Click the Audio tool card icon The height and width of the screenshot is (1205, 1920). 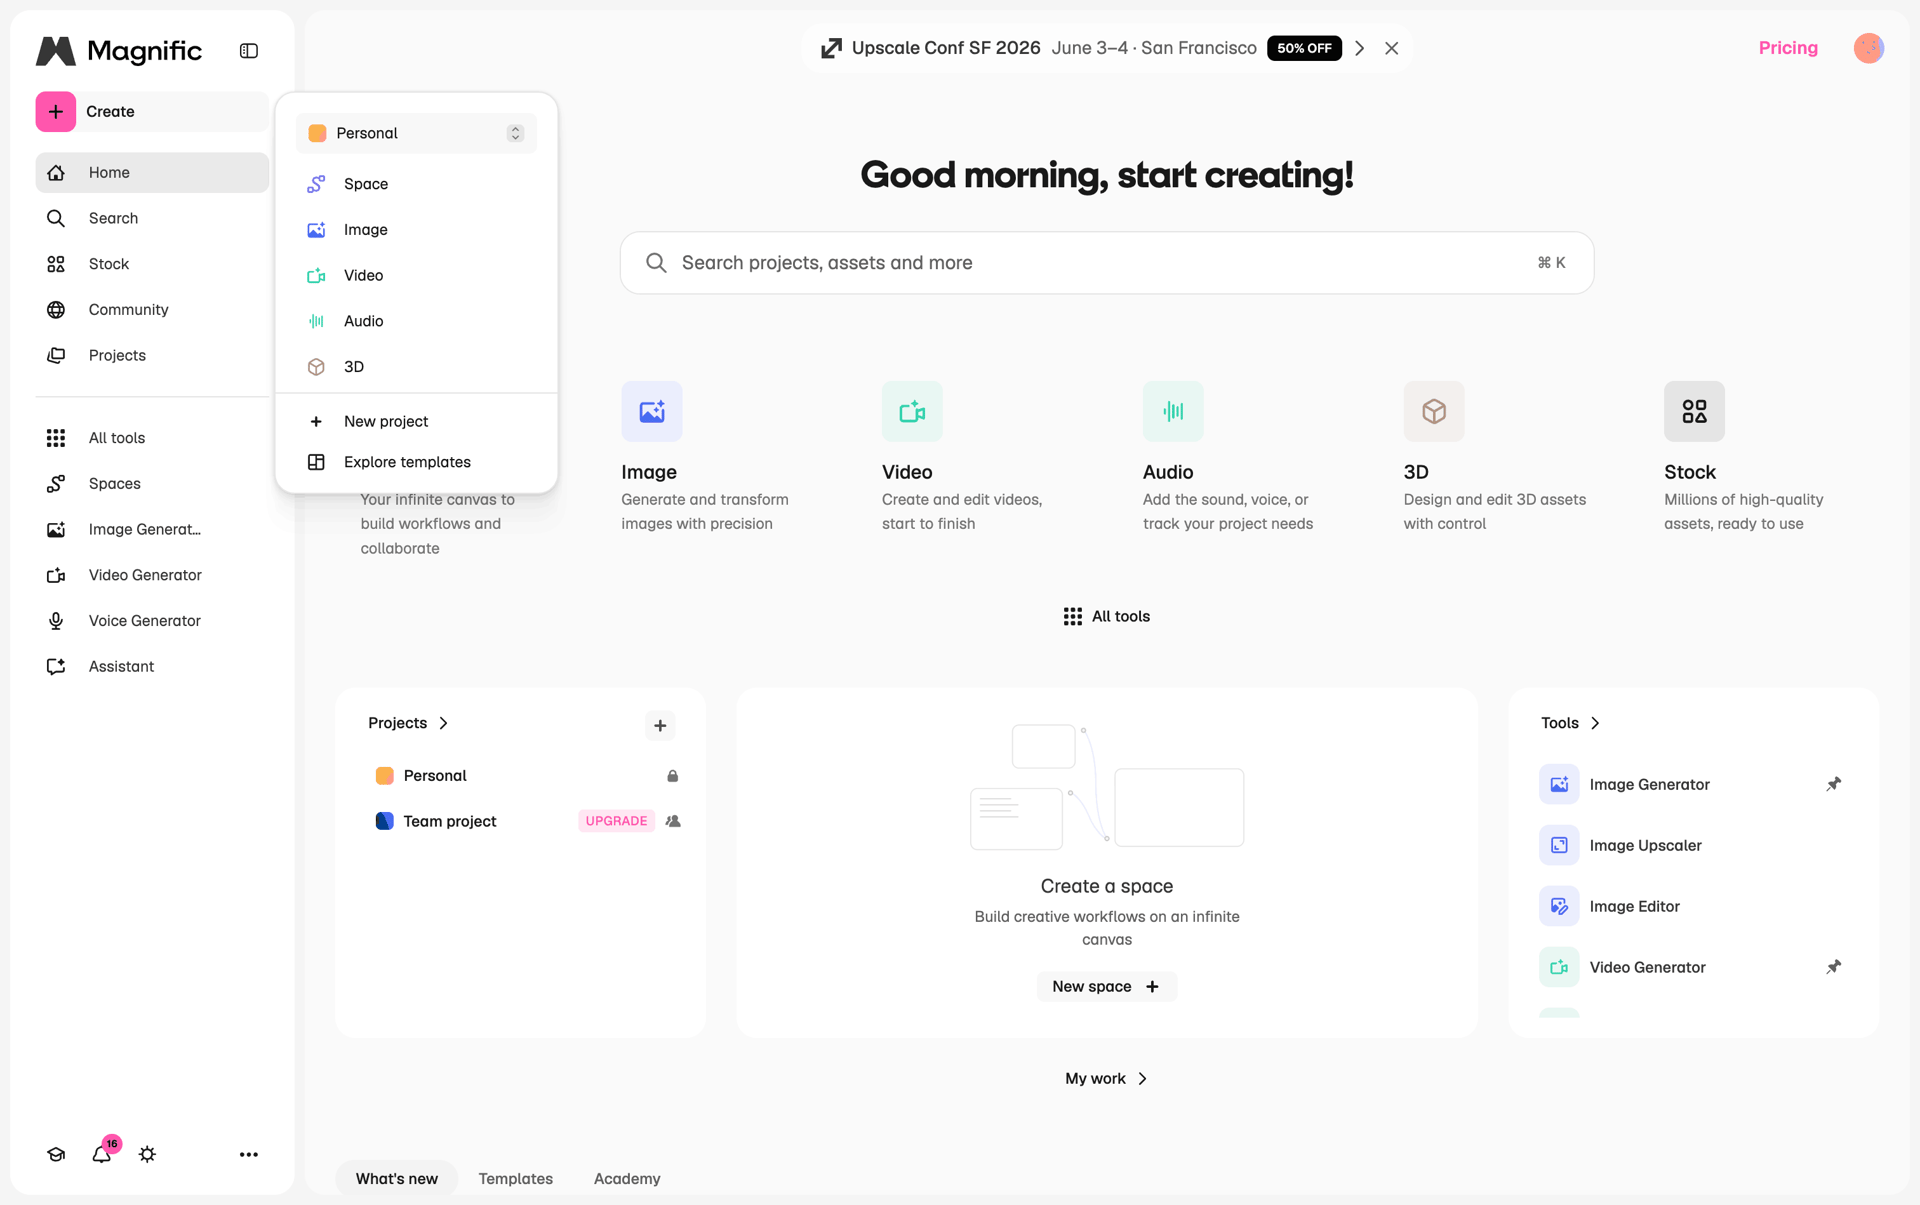click(1173, 411)
